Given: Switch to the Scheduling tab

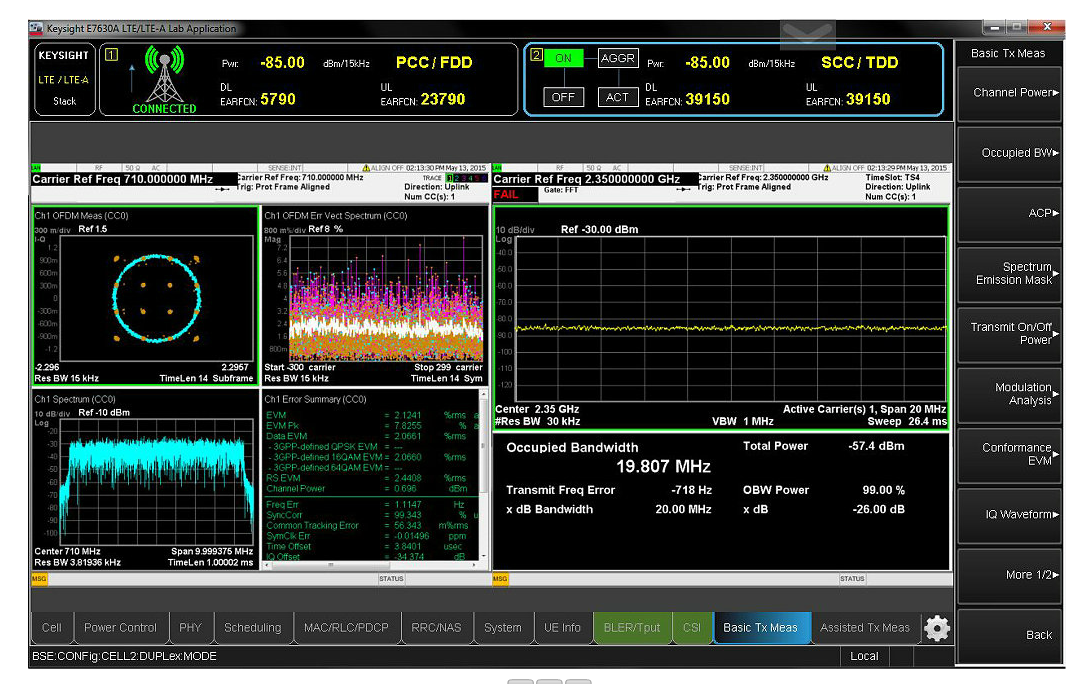Looking at the screenshot, I should (253, 628).
